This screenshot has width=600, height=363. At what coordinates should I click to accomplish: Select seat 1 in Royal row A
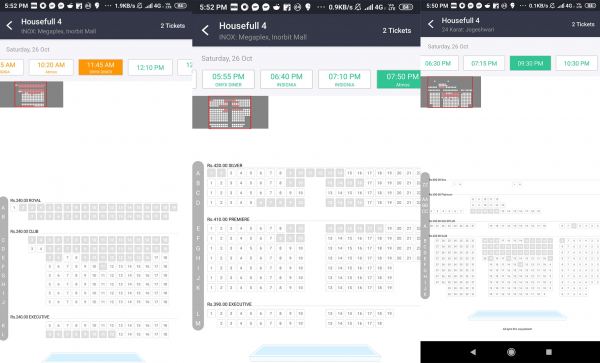pos(14,207)
